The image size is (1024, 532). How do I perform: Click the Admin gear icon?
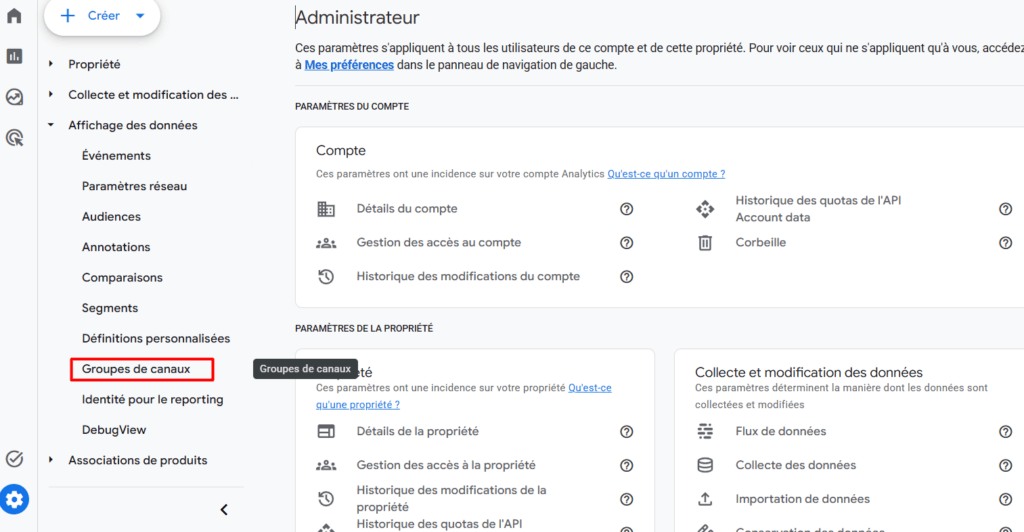click(14, 499)
